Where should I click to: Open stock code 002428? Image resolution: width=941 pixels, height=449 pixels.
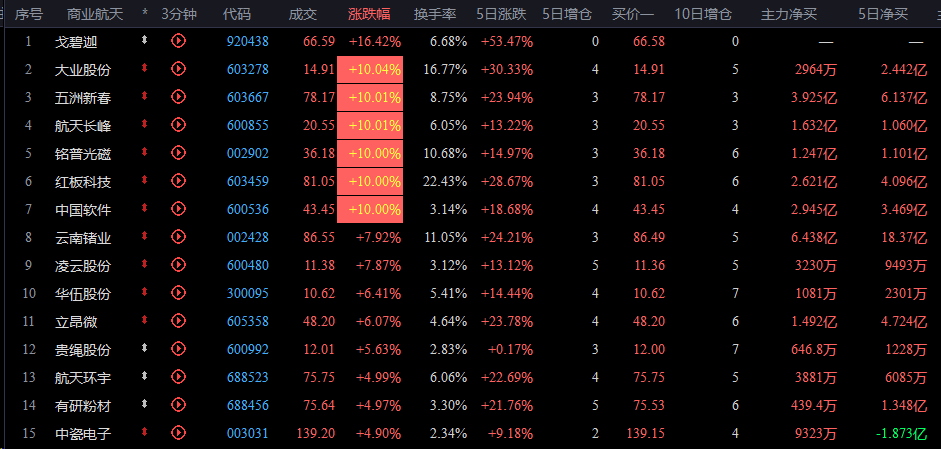click(x=248, y=238)
